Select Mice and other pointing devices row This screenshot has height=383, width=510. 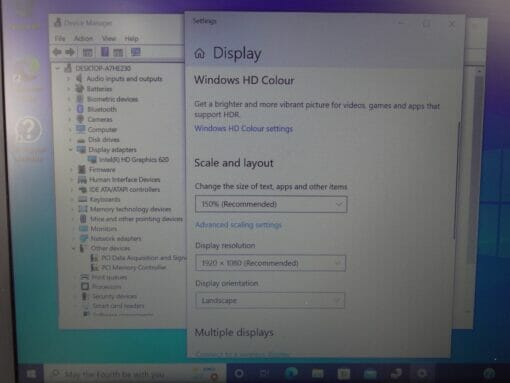(x=136, y=219)
